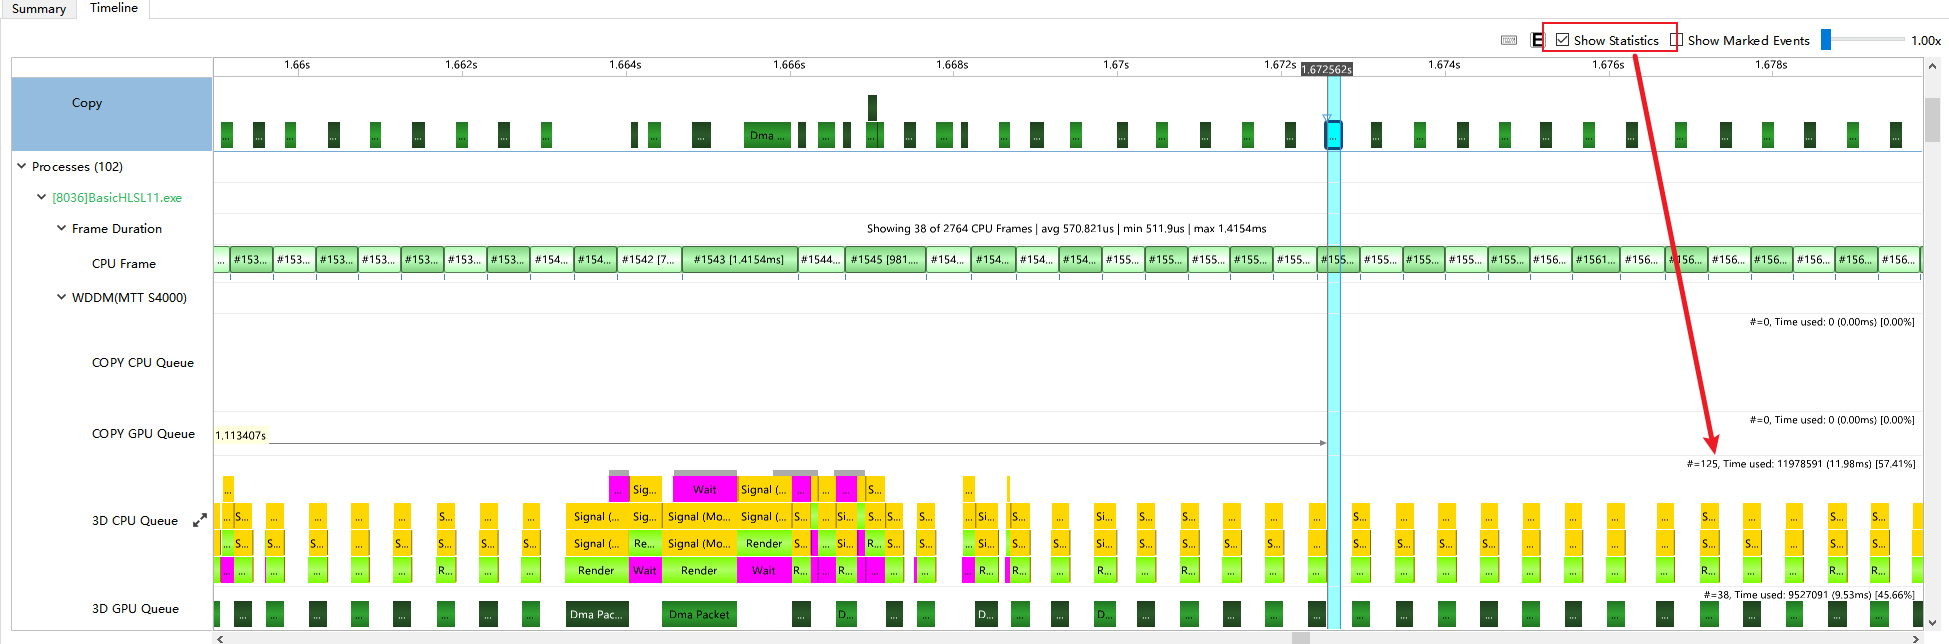1949x644 pixels.
Task: Click the BasicHLSL11.exe process link
Action: (x=117, y=197)
